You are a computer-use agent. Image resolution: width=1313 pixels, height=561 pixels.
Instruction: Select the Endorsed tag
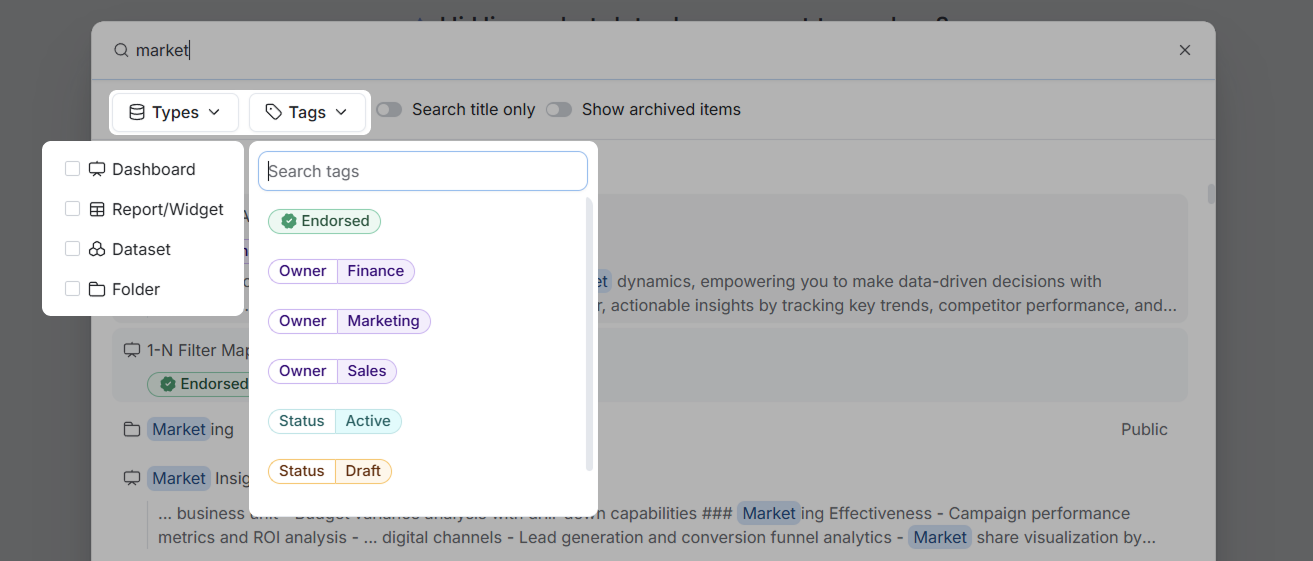[324, 221]
